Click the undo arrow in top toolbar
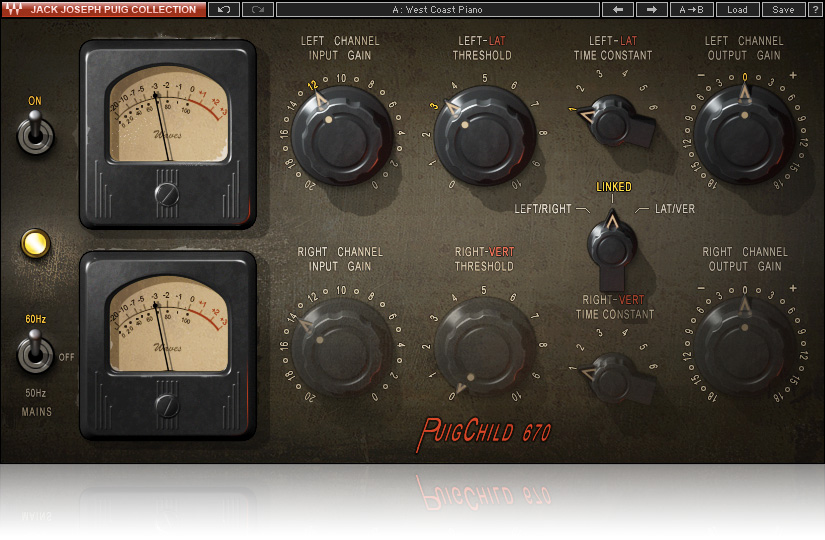 coord(223,10)
